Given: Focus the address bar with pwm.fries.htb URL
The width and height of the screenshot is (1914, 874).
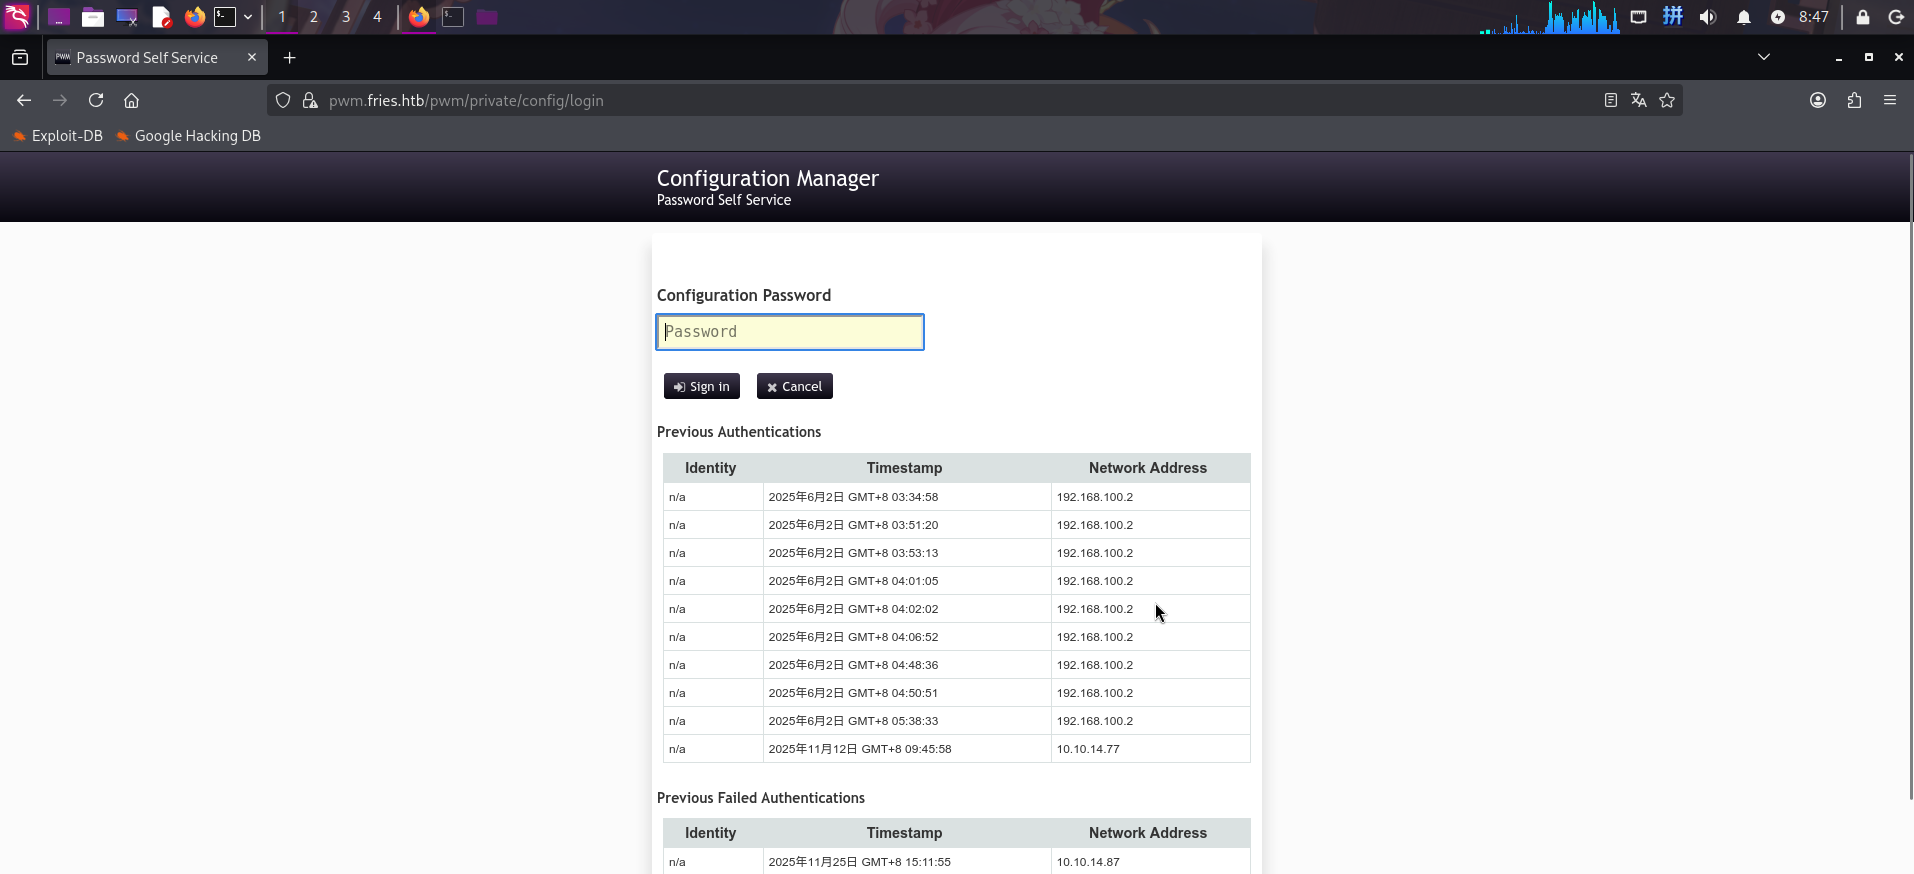Looking at the screenshot, I should coord(960,100).
